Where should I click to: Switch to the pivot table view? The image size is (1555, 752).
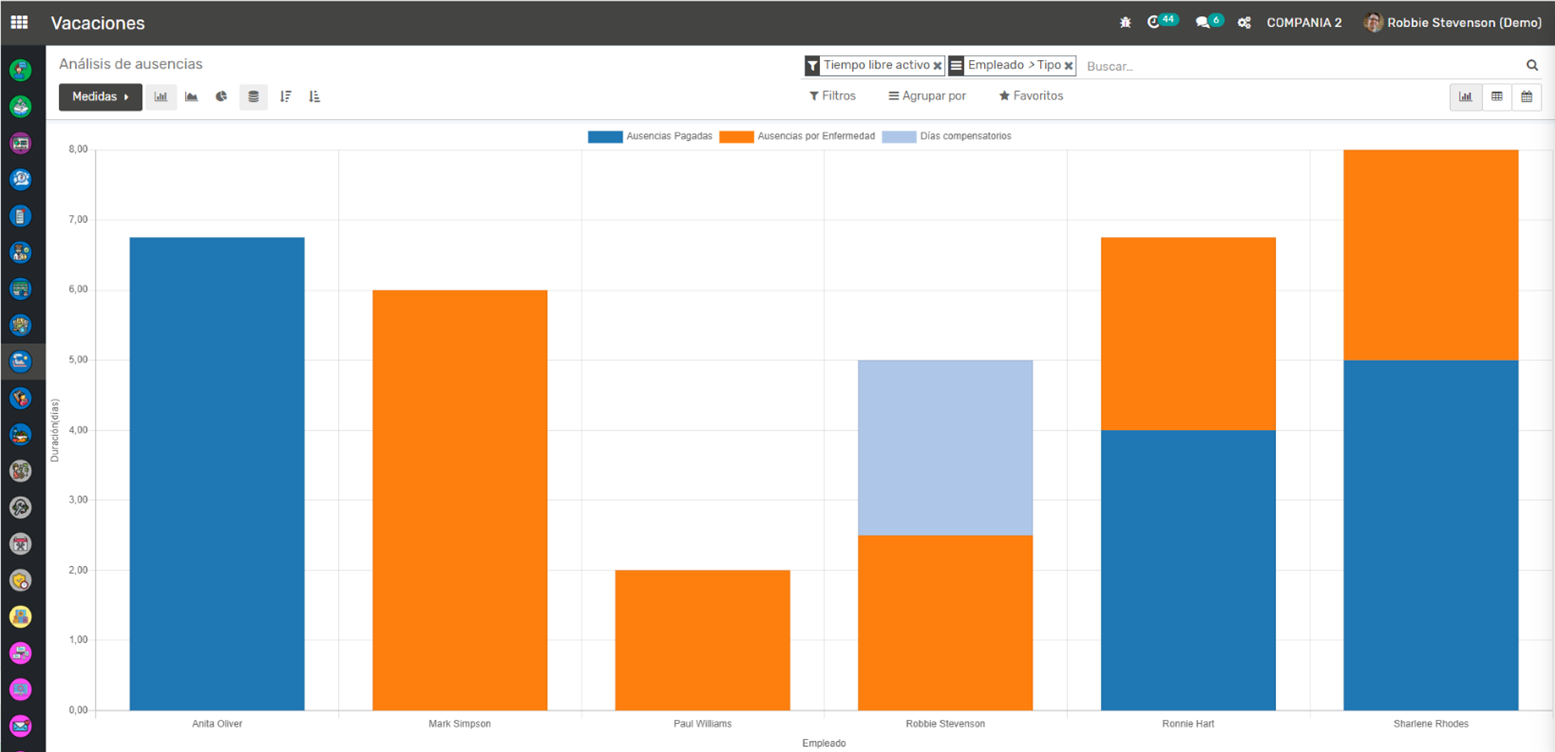point(1496,97)
